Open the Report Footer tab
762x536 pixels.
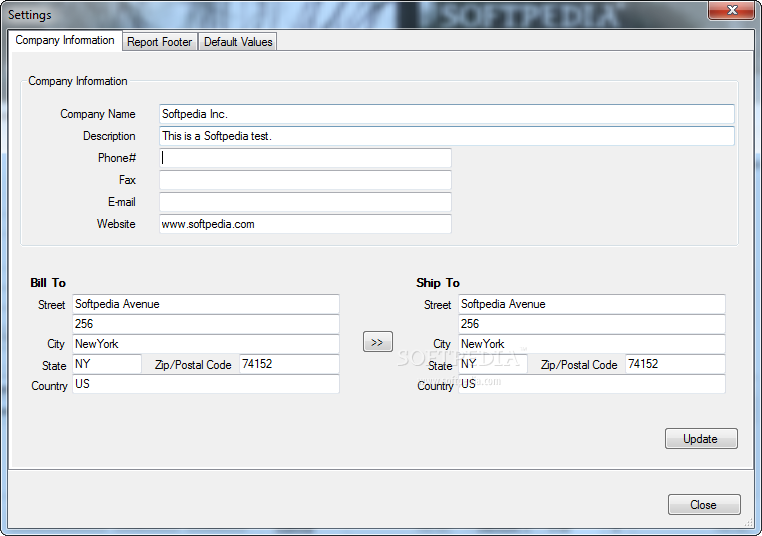pos(159,42)
